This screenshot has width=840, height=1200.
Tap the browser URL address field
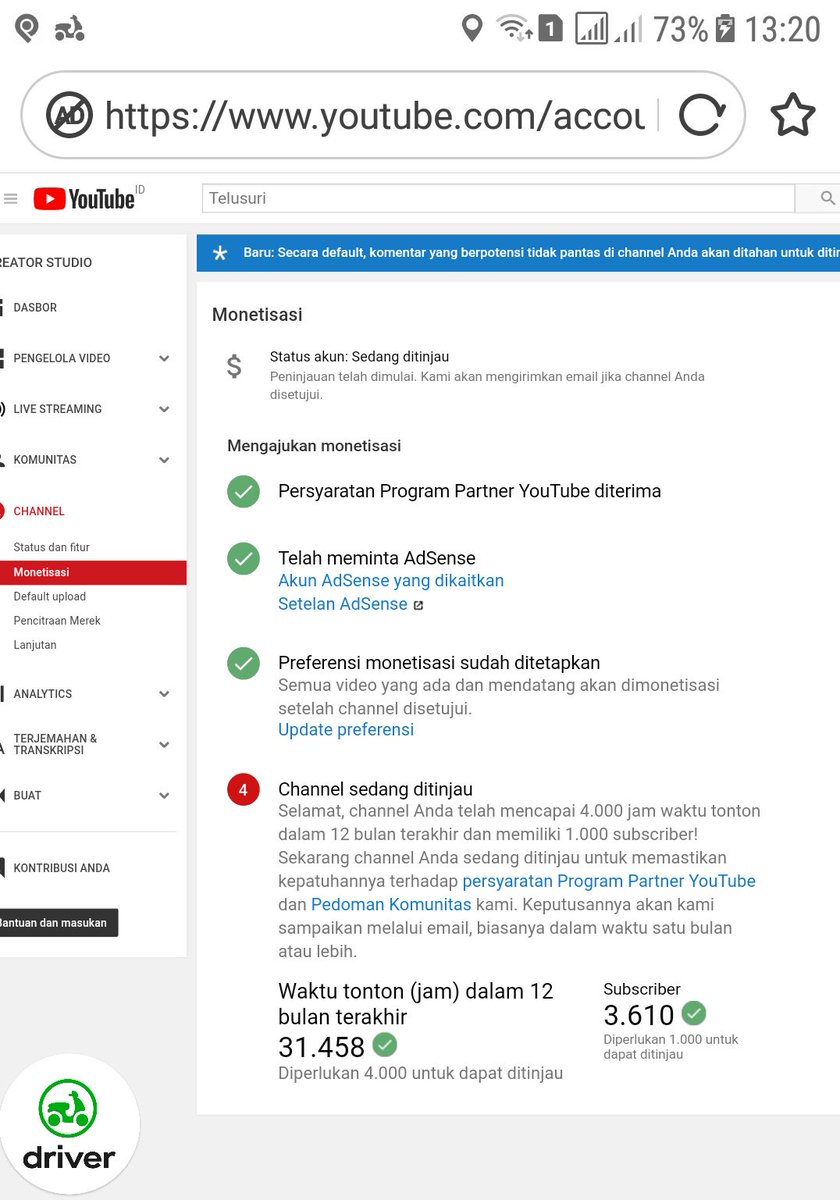[x=374, y=116]
